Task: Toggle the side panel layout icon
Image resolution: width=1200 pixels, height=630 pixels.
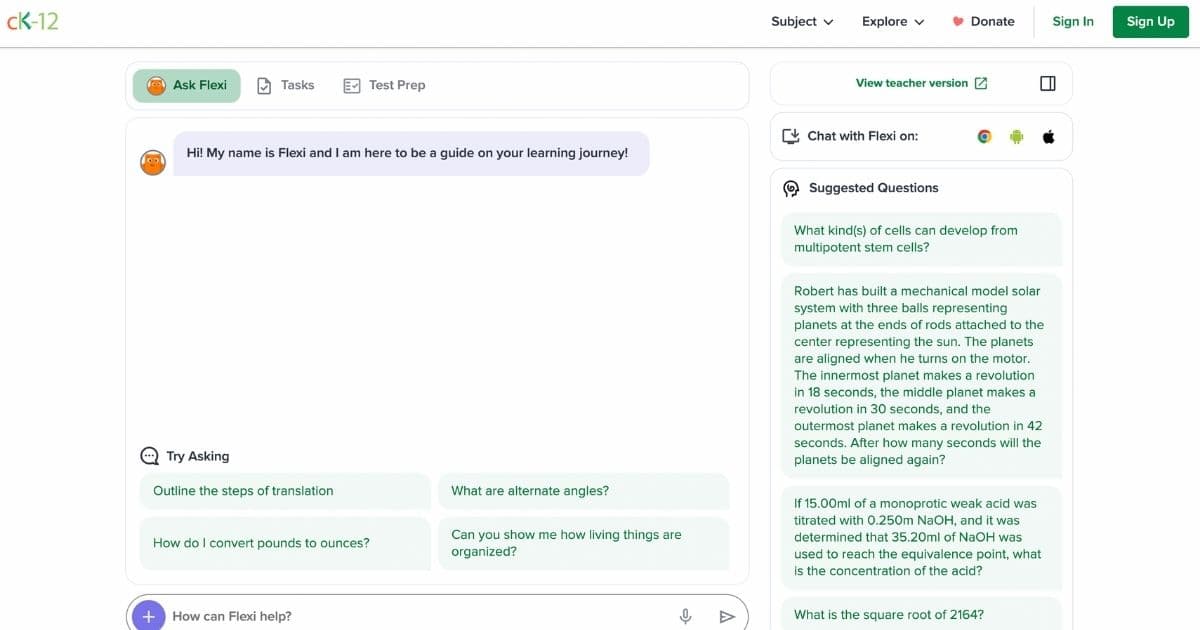Action: [1047, 84]
